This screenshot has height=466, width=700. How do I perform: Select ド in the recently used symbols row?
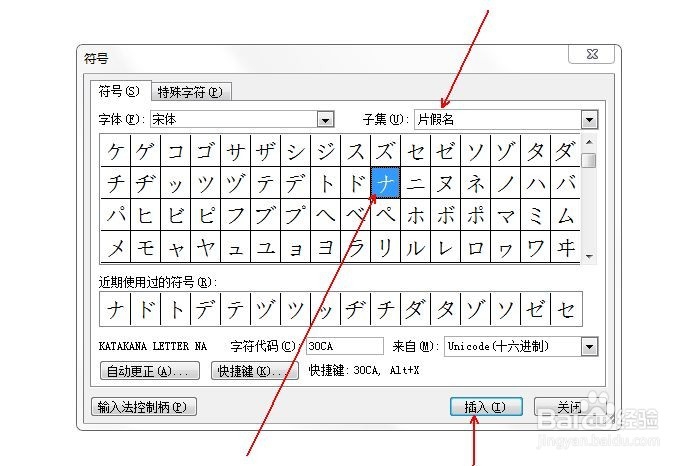click(x=146, y=309)
